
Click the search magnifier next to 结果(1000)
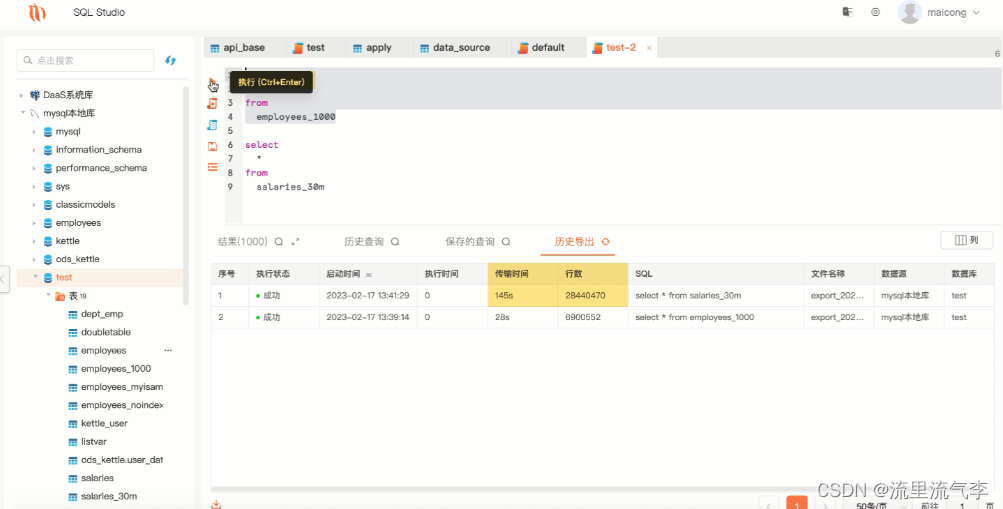(x=279, y=242)
